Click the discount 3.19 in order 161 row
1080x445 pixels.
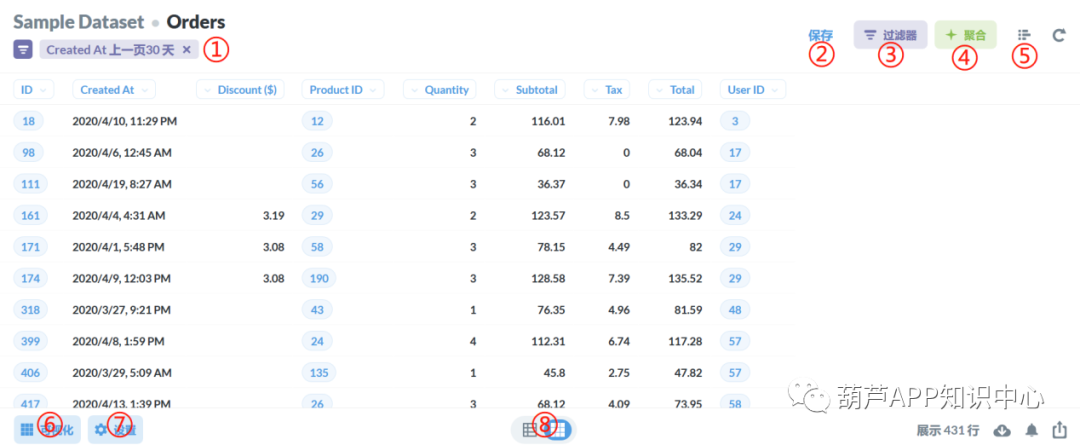273,216
